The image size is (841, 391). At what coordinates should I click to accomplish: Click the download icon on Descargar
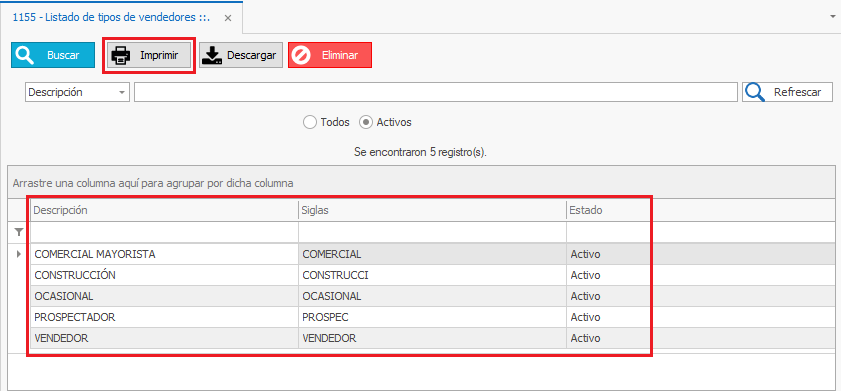coord(213,55)
